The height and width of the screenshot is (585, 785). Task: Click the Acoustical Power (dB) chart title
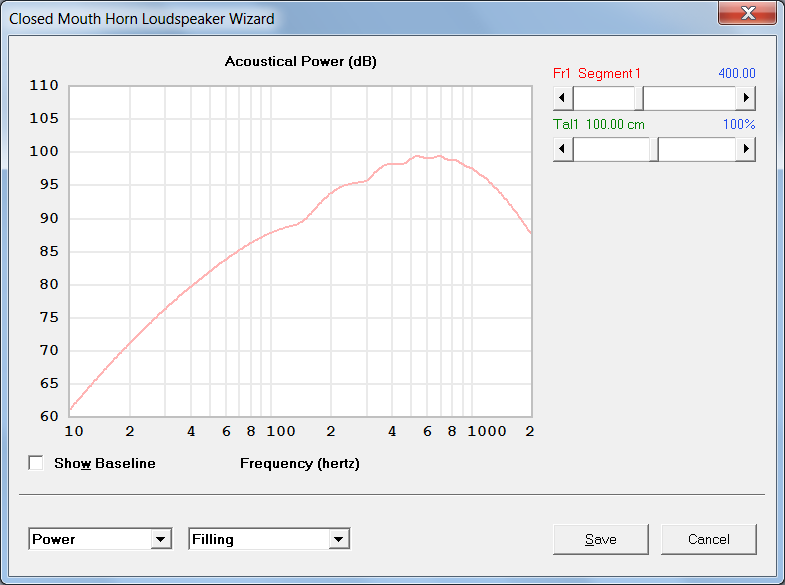(300, 62)
